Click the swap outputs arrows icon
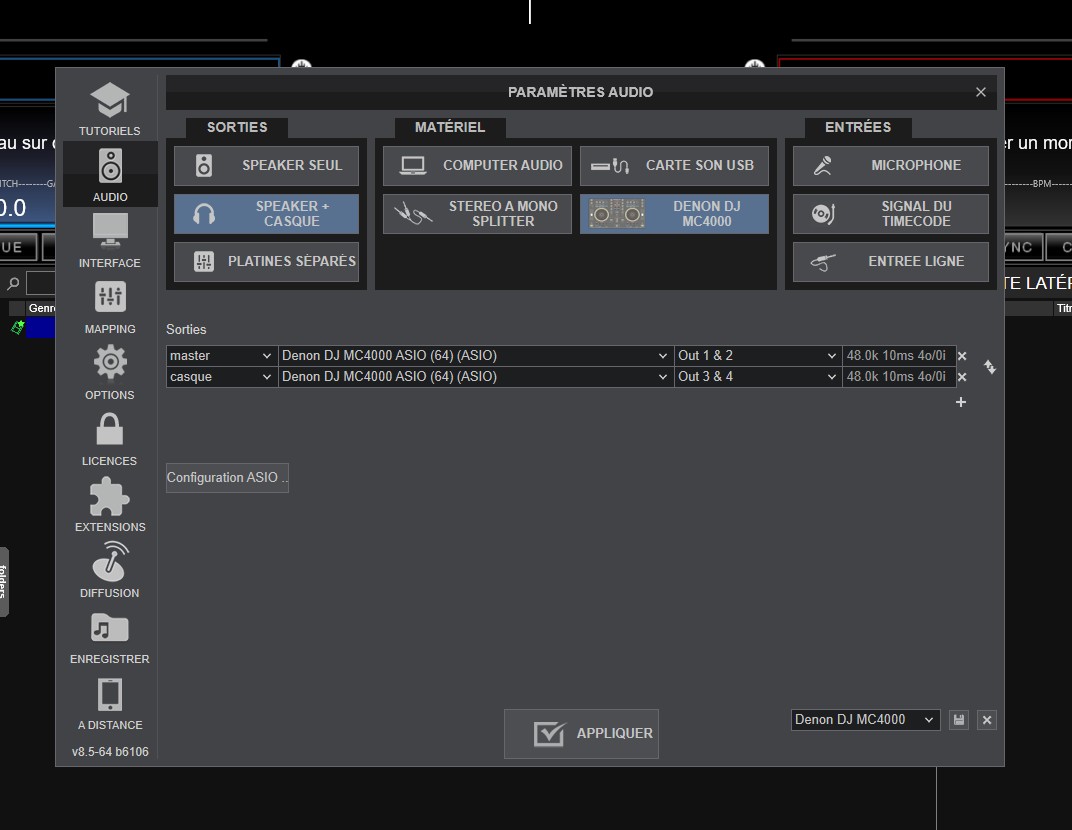 (990, 367)
